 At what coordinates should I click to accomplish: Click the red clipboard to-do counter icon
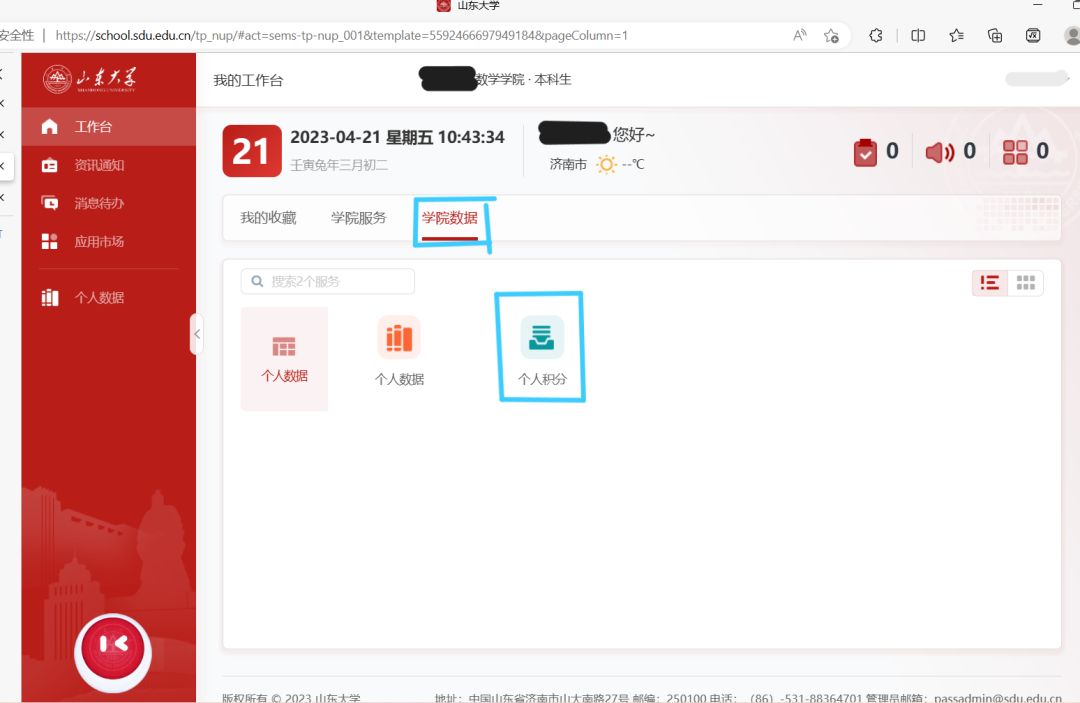(865, 152)
